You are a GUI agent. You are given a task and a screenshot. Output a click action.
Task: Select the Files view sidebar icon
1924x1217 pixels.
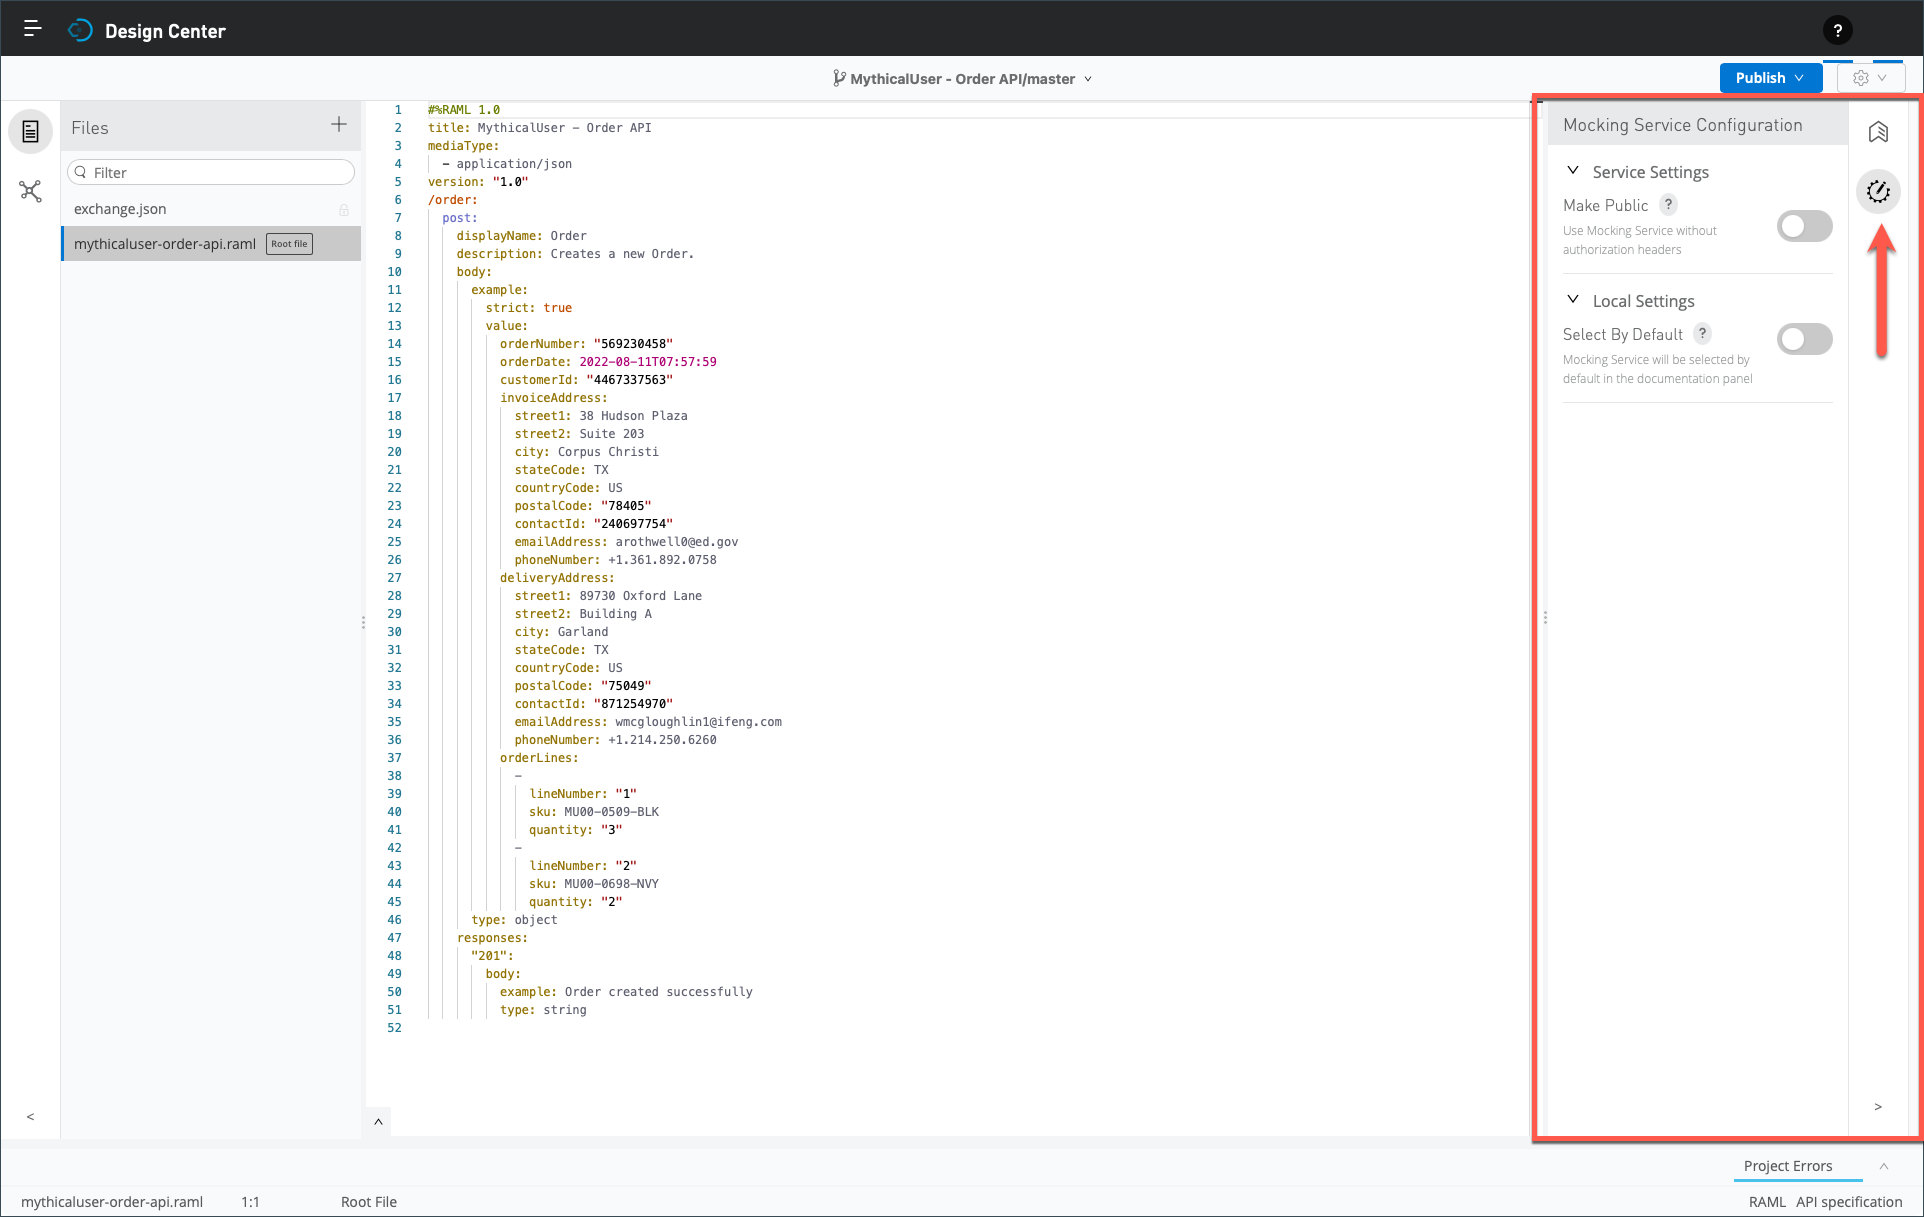coord(31,132)
